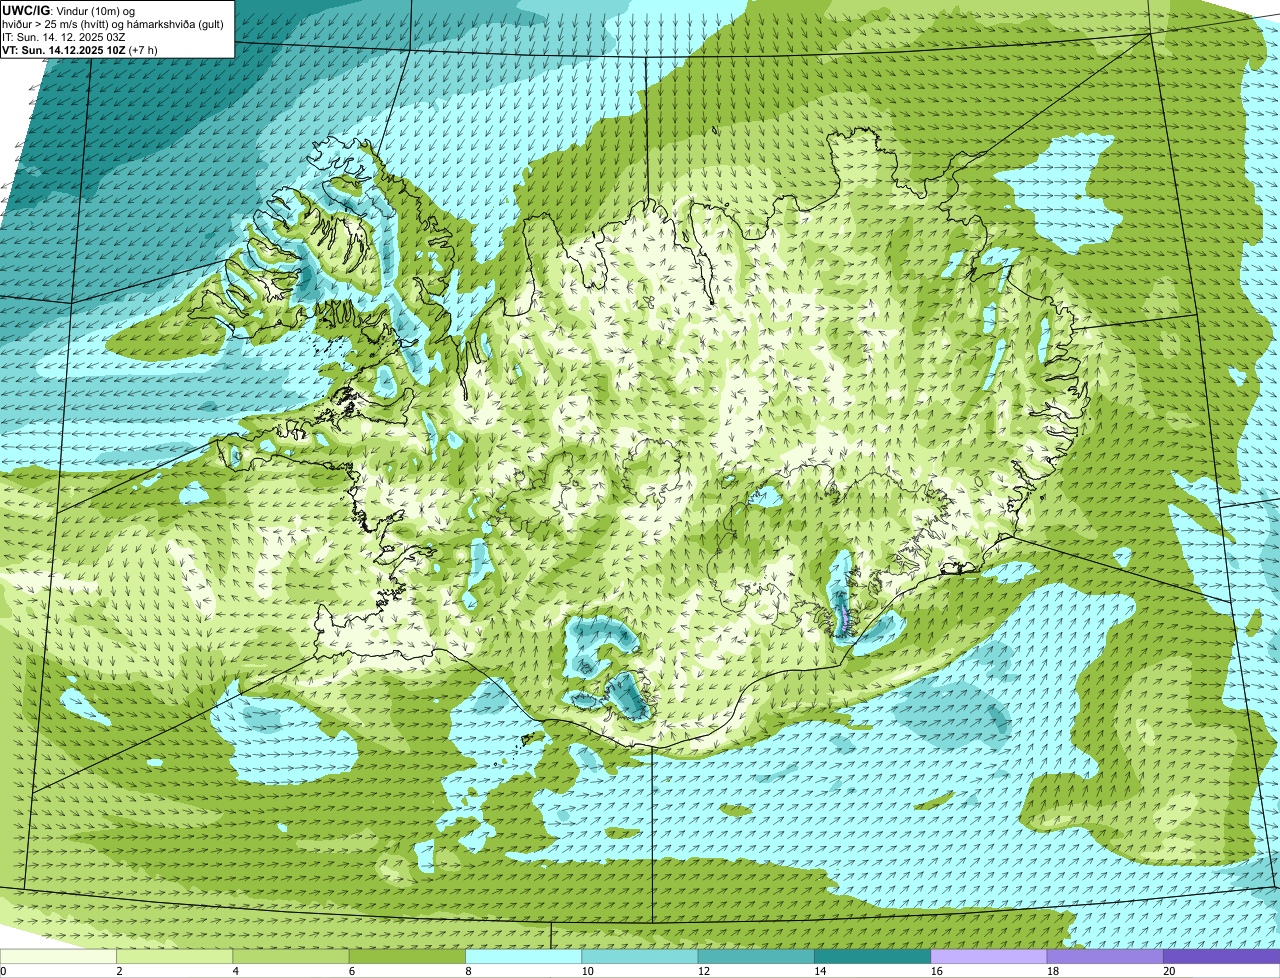Viewport: 1280px width, 978px height.
Task: Click the 8–10 m/s light cyan legend swatch
Action: pyautogui.click(x=523, y=956)
